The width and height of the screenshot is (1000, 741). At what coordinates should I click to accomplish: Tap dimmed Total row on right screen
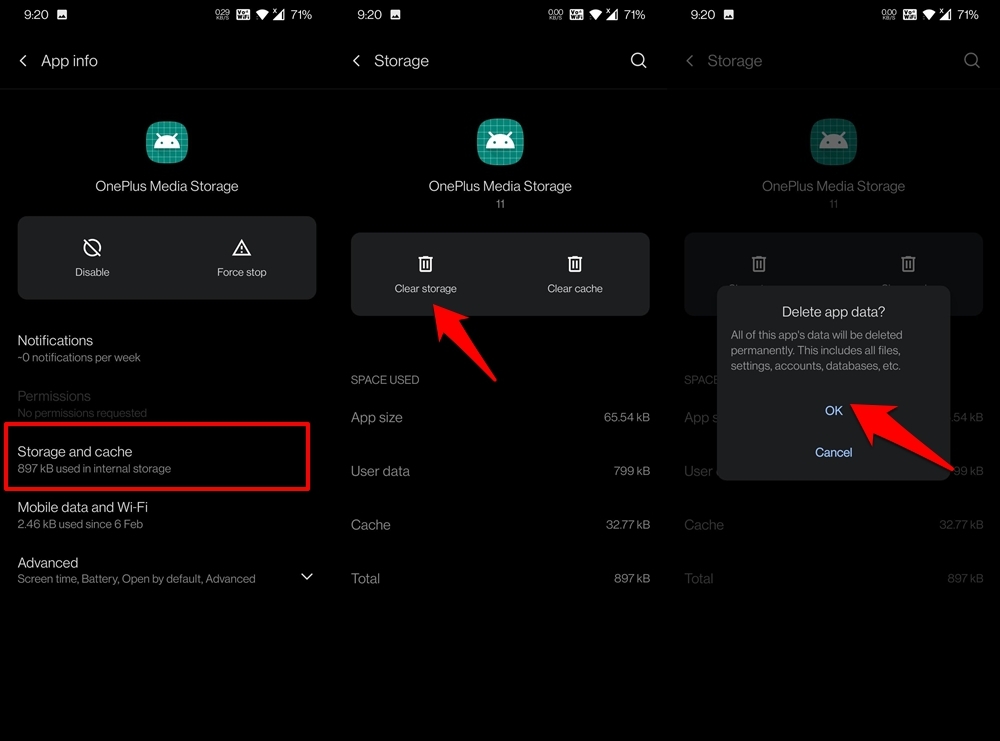pyautogui.click(x=834, y=578)
